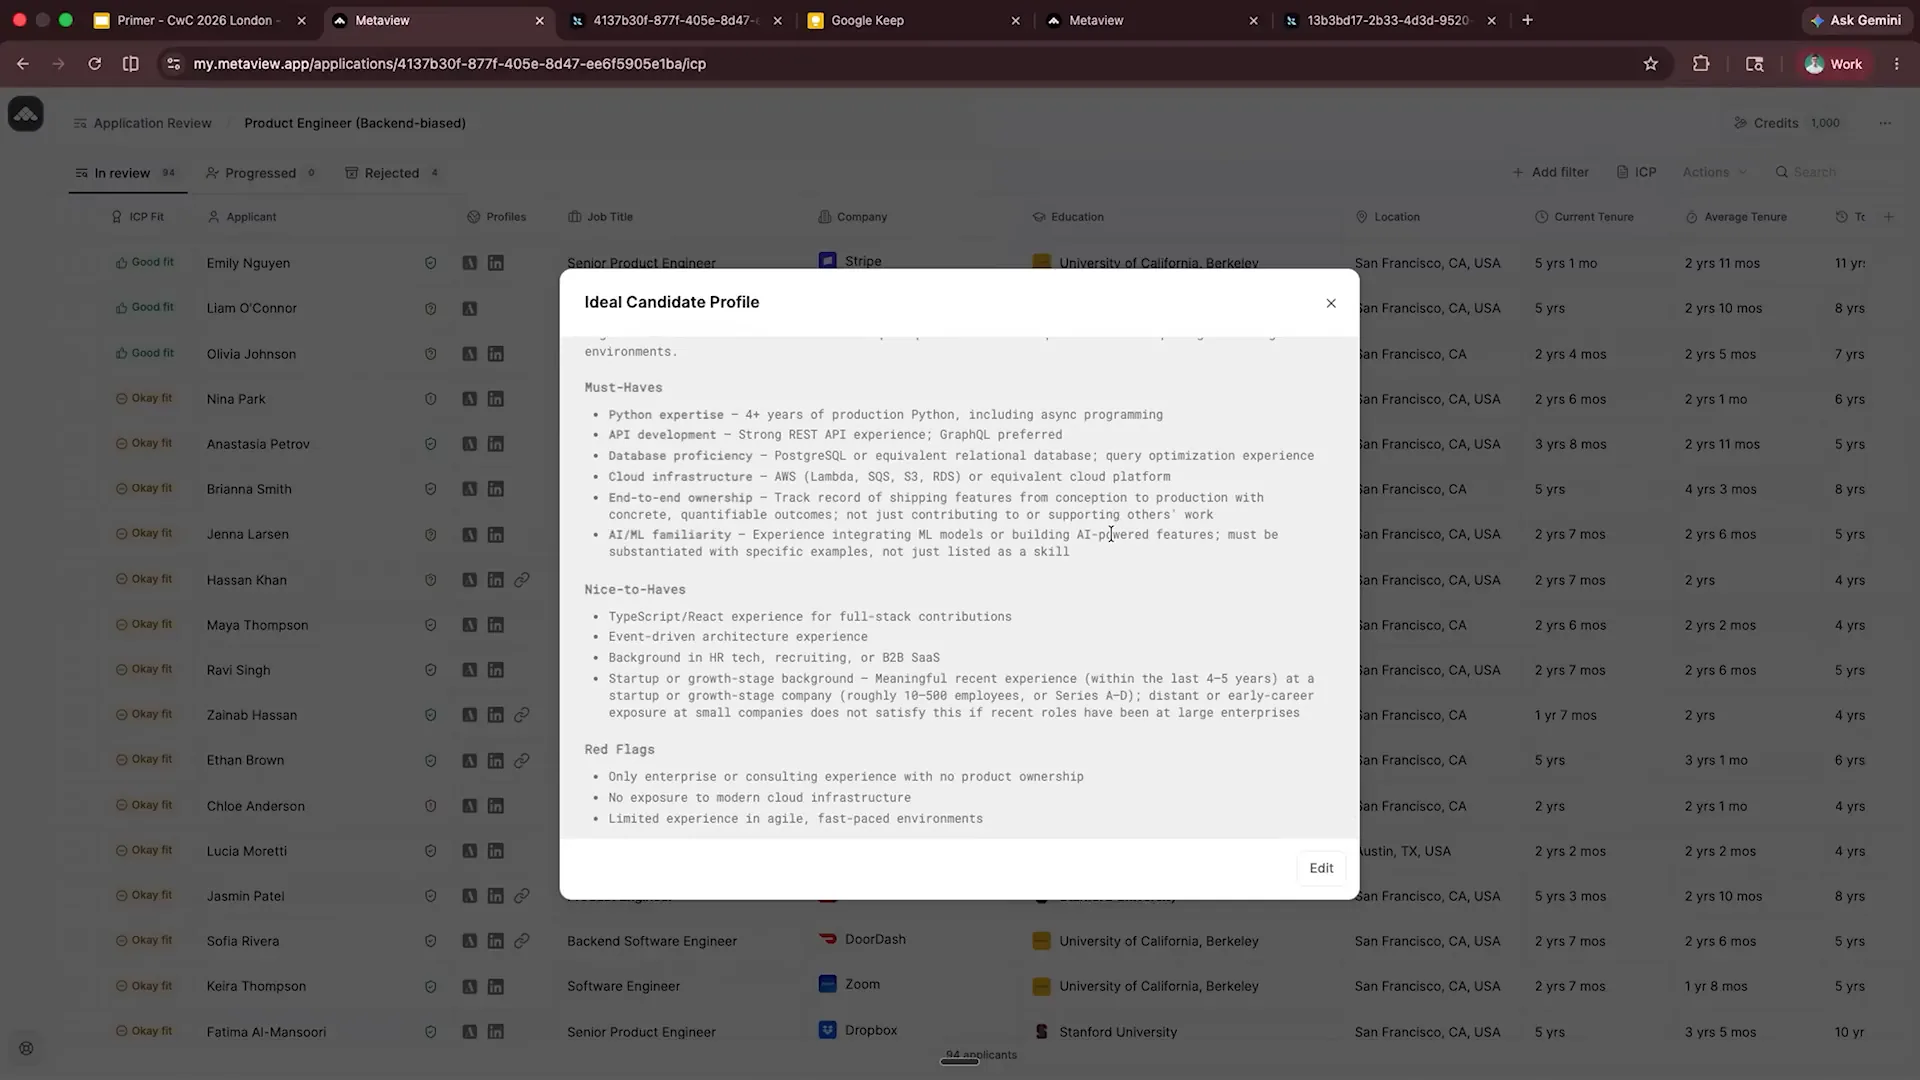The height and width of the screenshot is (1080, 1920).
Task: Click the browser address bar
Action: click(x=900, y=64)
